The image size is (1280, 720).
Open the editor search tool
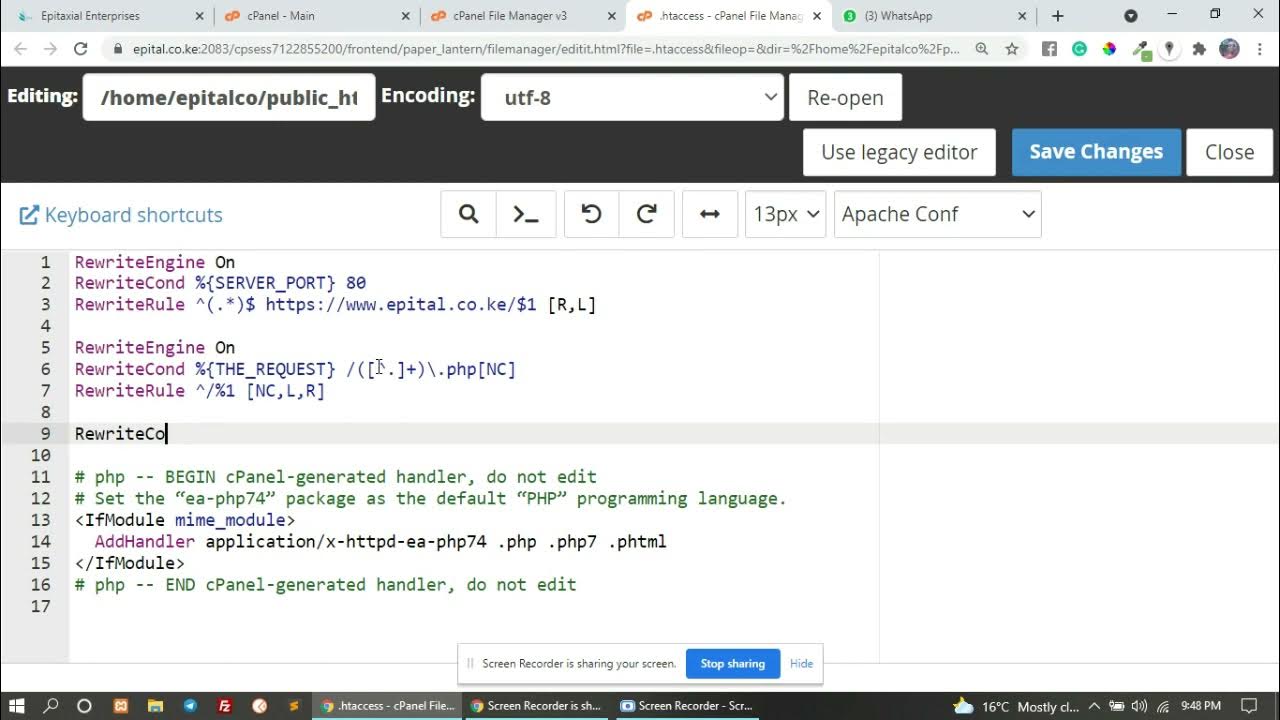click(468, 214)
